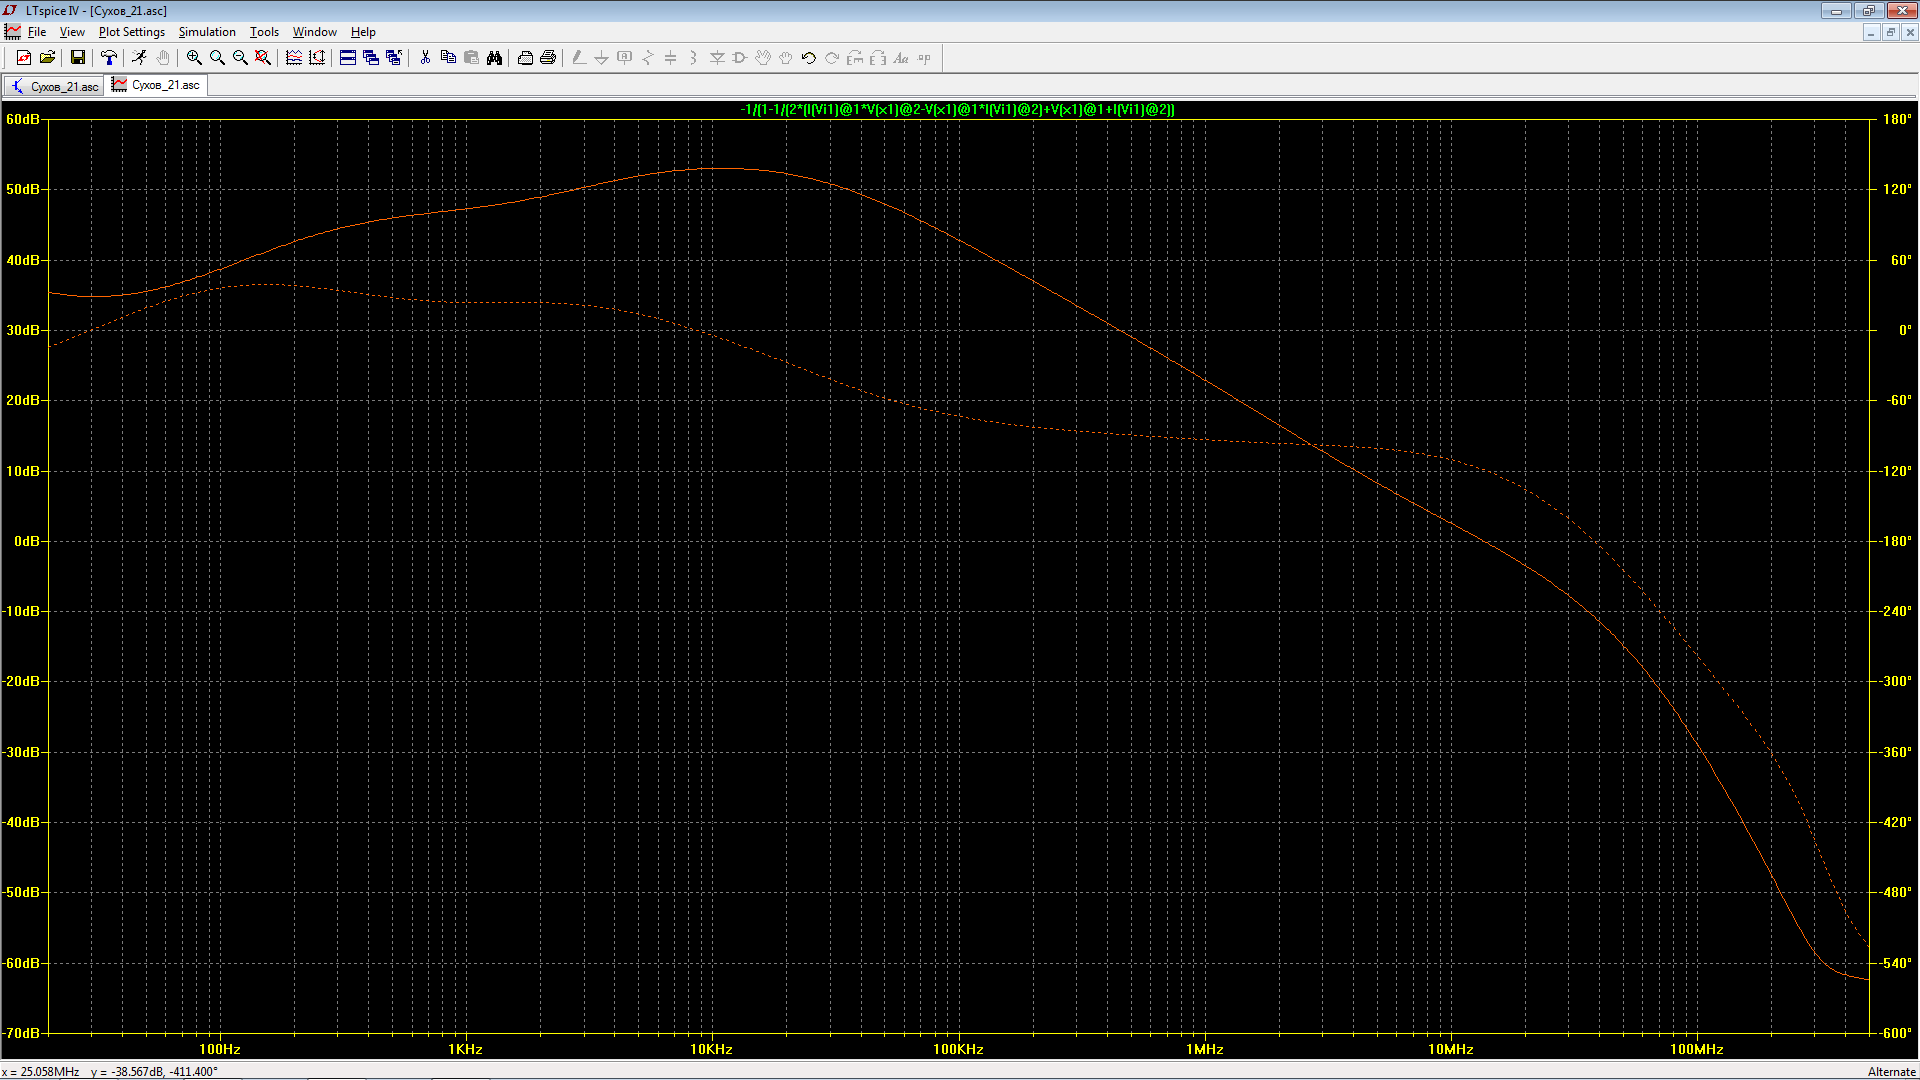Viewport: 1920px width, 1080px height.
Task: Click the 60dB left axis label
Action: point(23,119)
